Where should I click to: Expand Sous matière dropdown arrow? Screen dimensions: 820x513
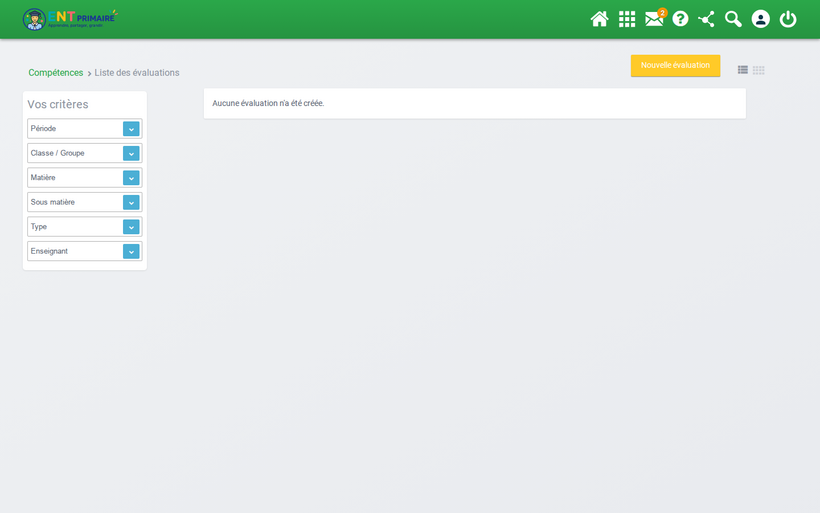point(131,202)
